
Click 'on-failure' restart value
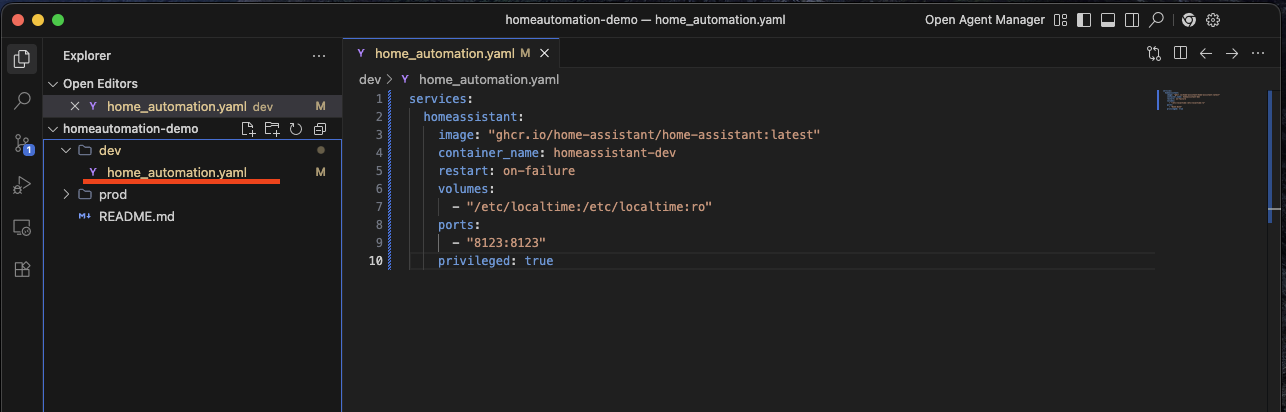click(x=539, y=171)
